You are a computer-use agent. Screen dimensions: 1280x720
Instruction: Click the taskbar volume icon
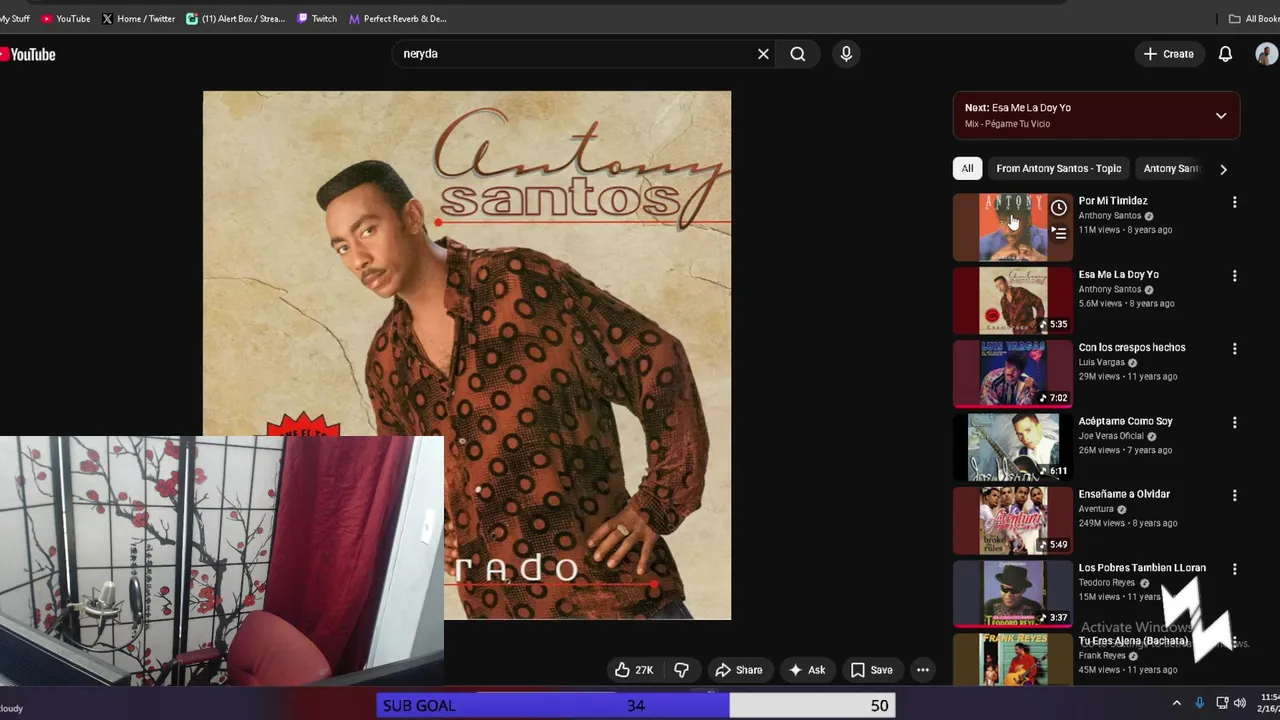point(1240,703)
